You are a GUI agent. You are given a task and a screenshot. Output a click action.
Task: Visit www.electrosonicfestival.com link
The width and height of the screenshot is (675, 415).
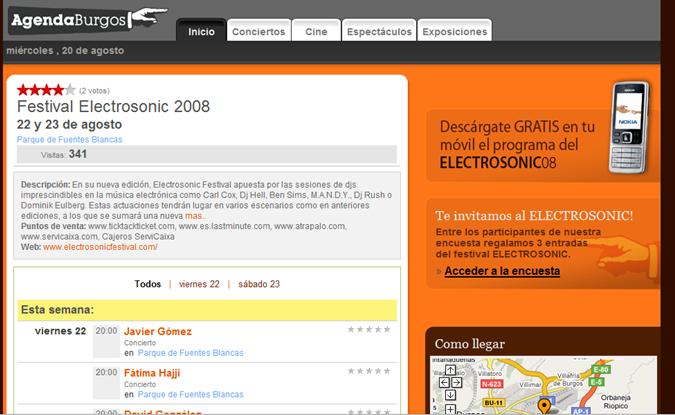tap(100, 247)
